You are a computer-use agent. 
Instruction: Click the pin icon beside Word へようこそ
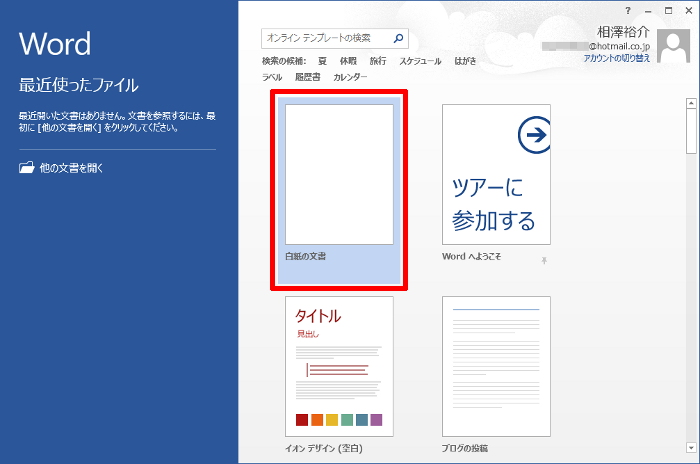pos(544,260)
